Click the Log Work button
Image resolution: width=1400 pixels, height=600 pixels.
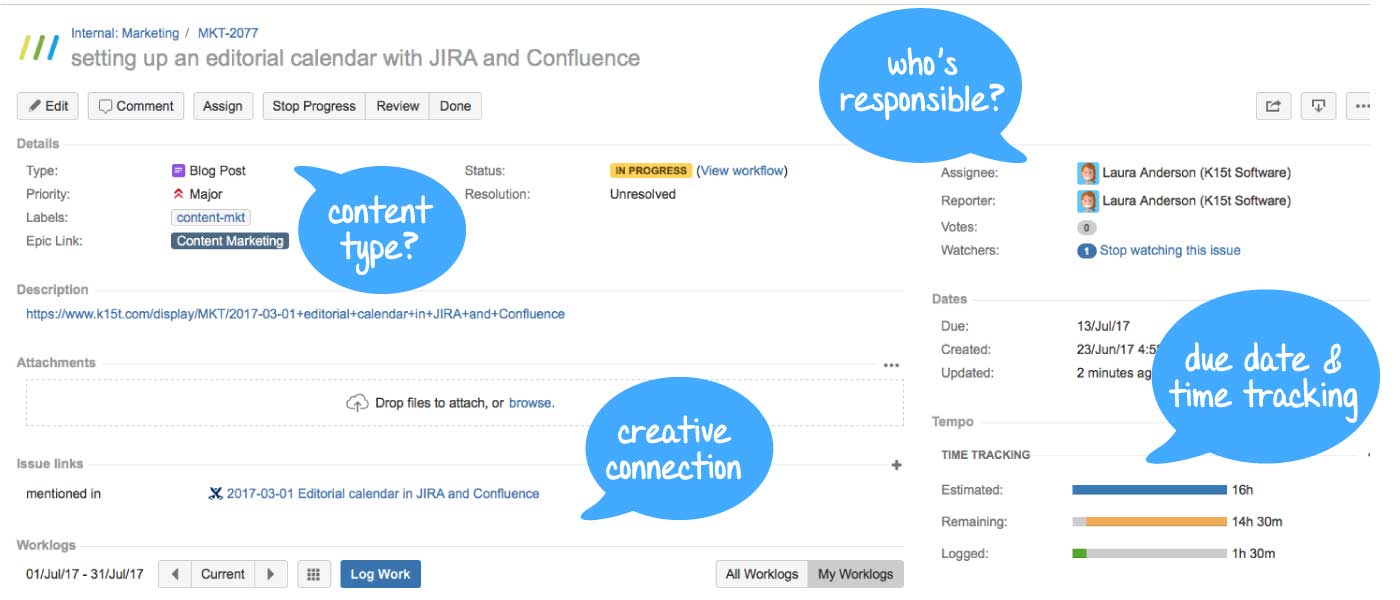[x=380, y=574]
